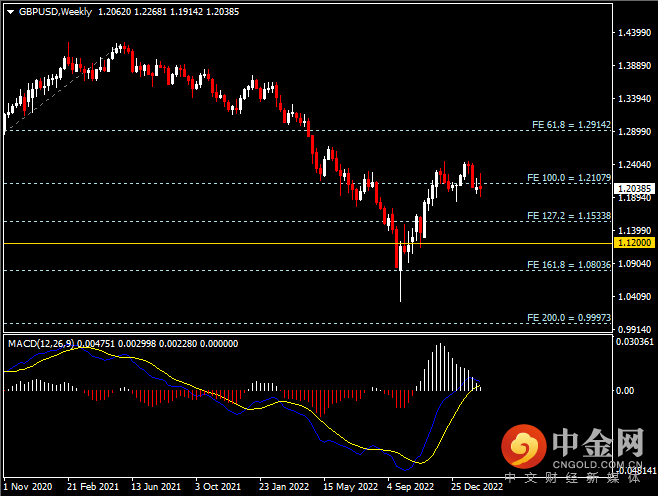Click the FE 127.2 = 1.15338 label
Image resolution: width=658 pixels, height=496 pixels.
pyautogui.click(x=570, y=216)
